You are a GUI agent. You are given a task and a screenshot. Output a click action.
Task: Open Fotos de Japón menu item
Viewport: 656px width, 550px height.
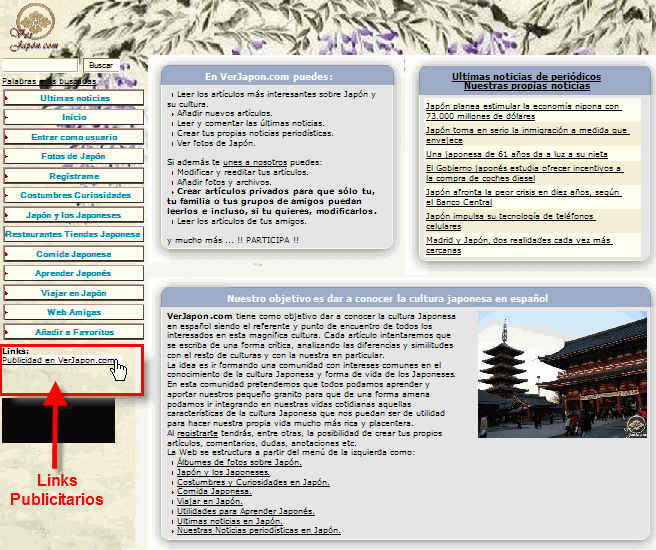coord(74,156)
